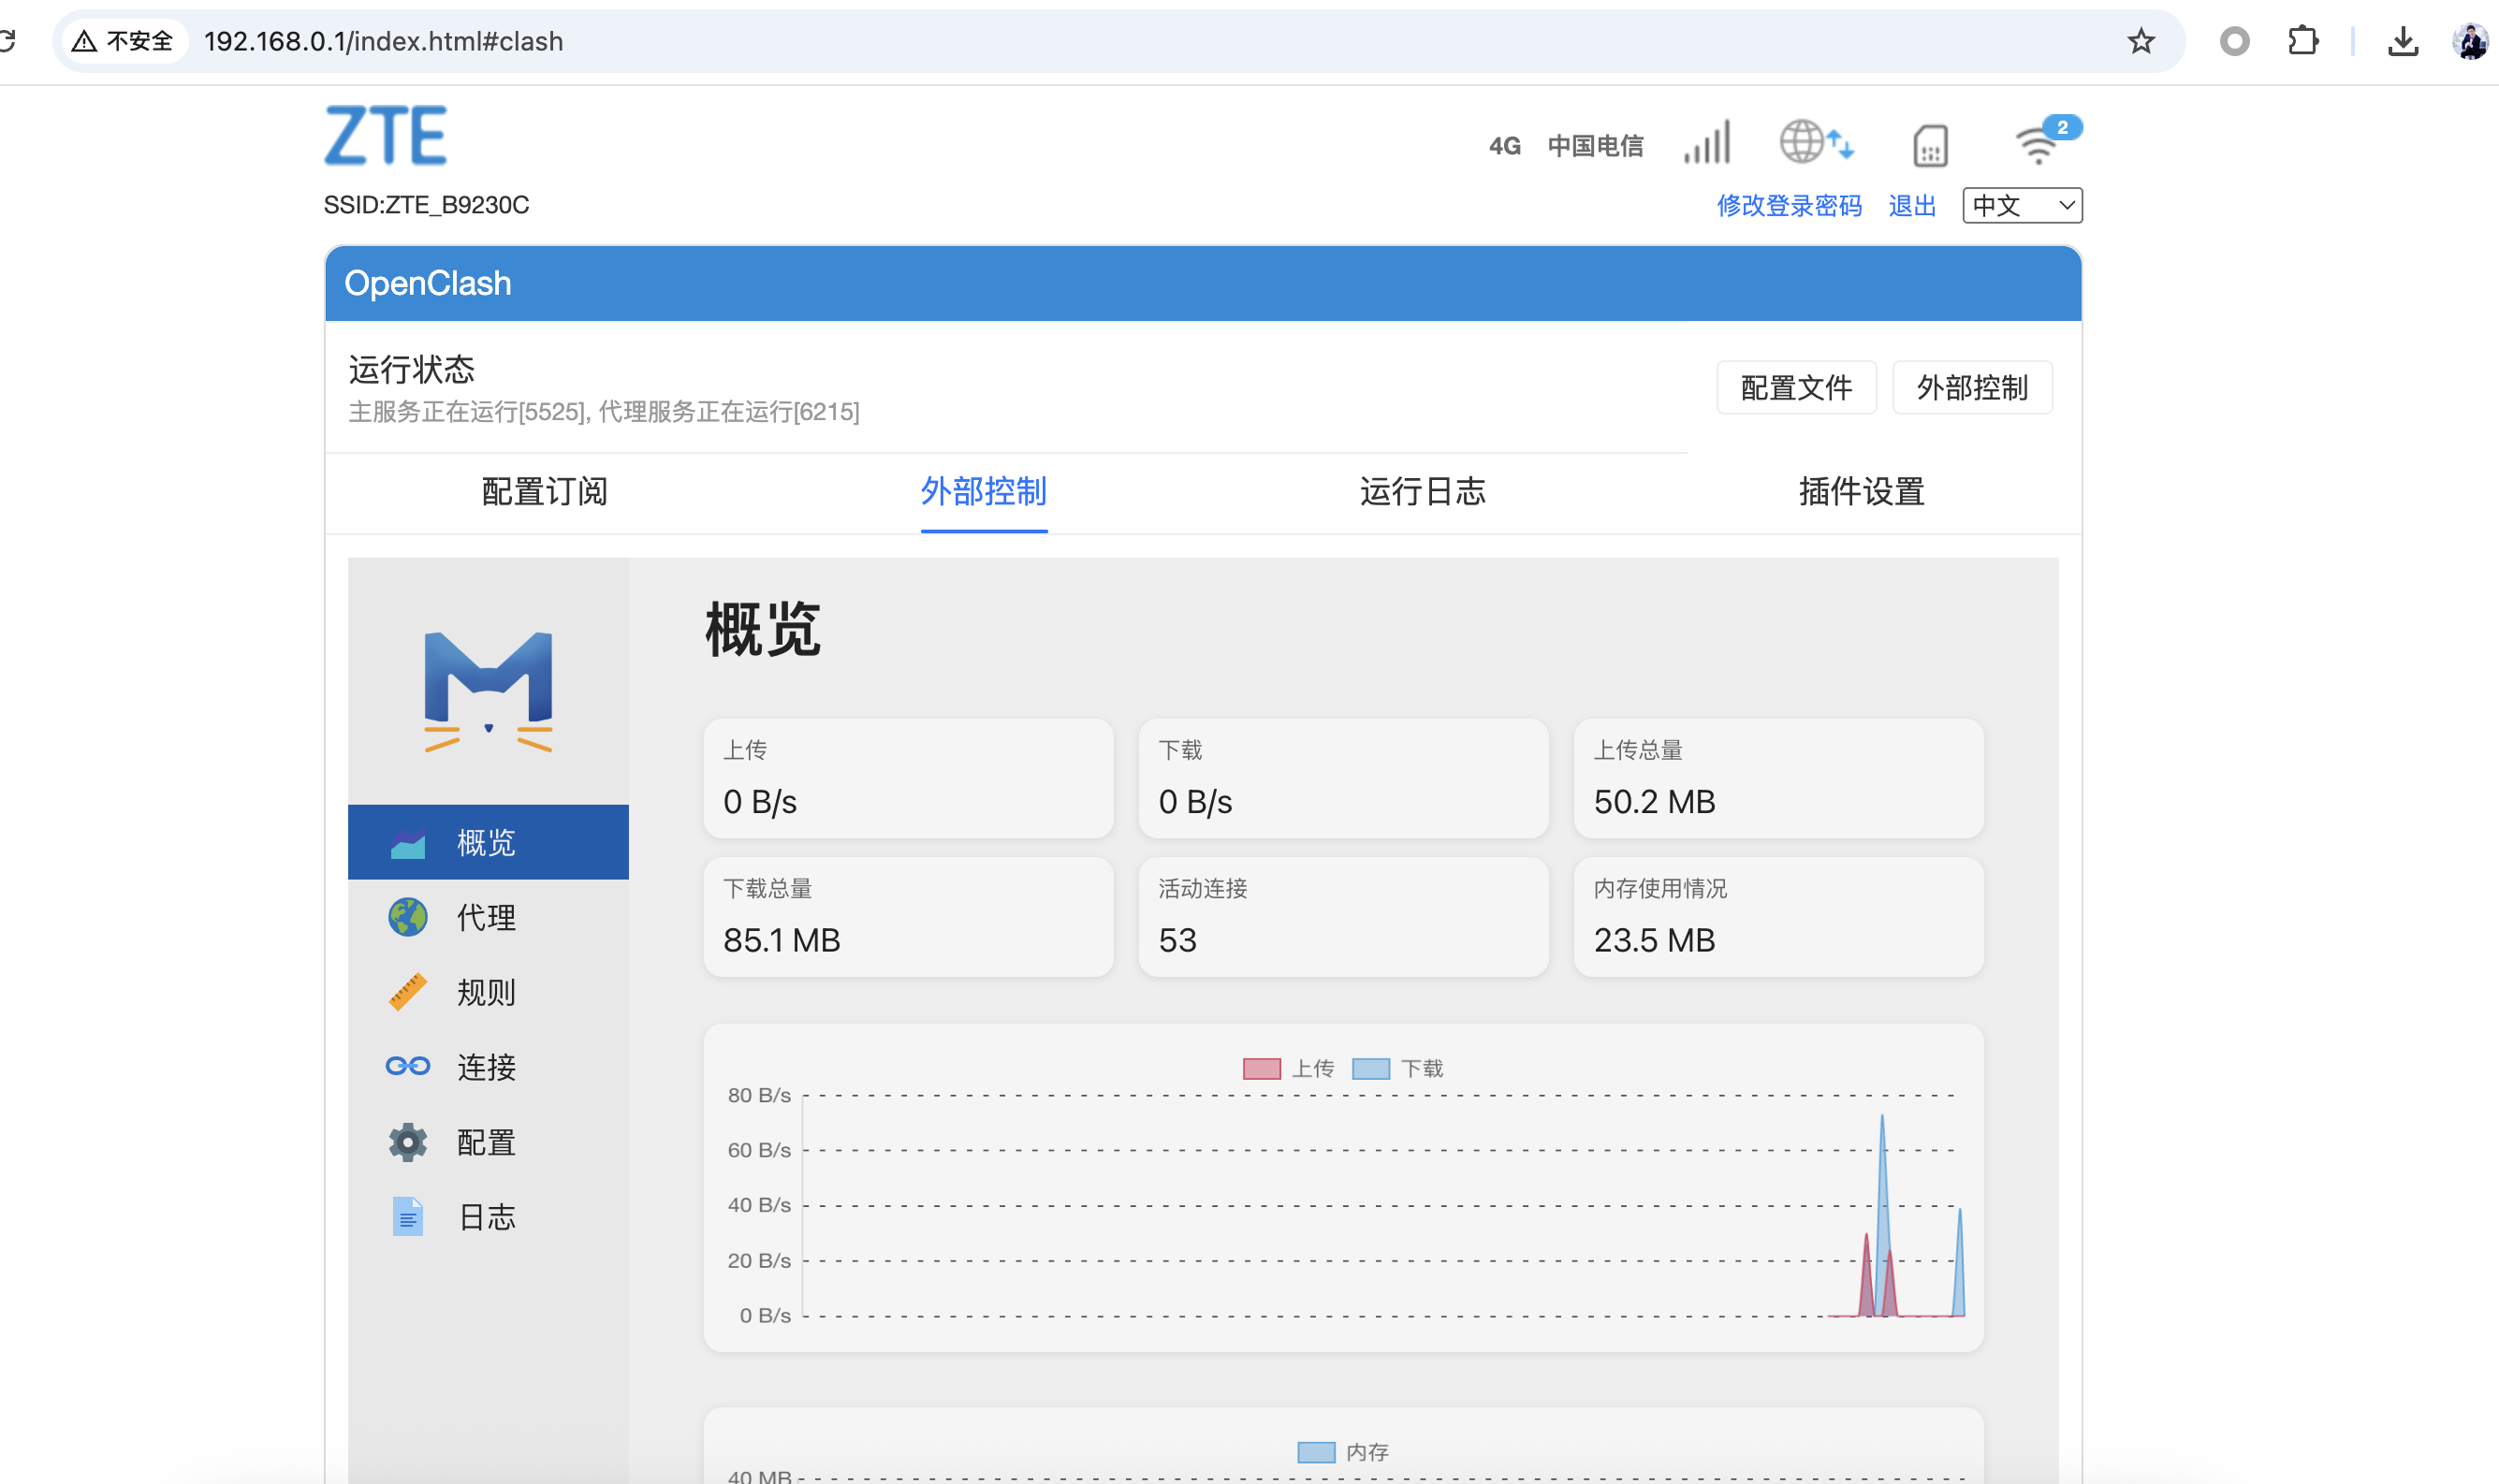
Task: Click the 概览 chart icon in sidebar
Action: [x=408, y=843]
